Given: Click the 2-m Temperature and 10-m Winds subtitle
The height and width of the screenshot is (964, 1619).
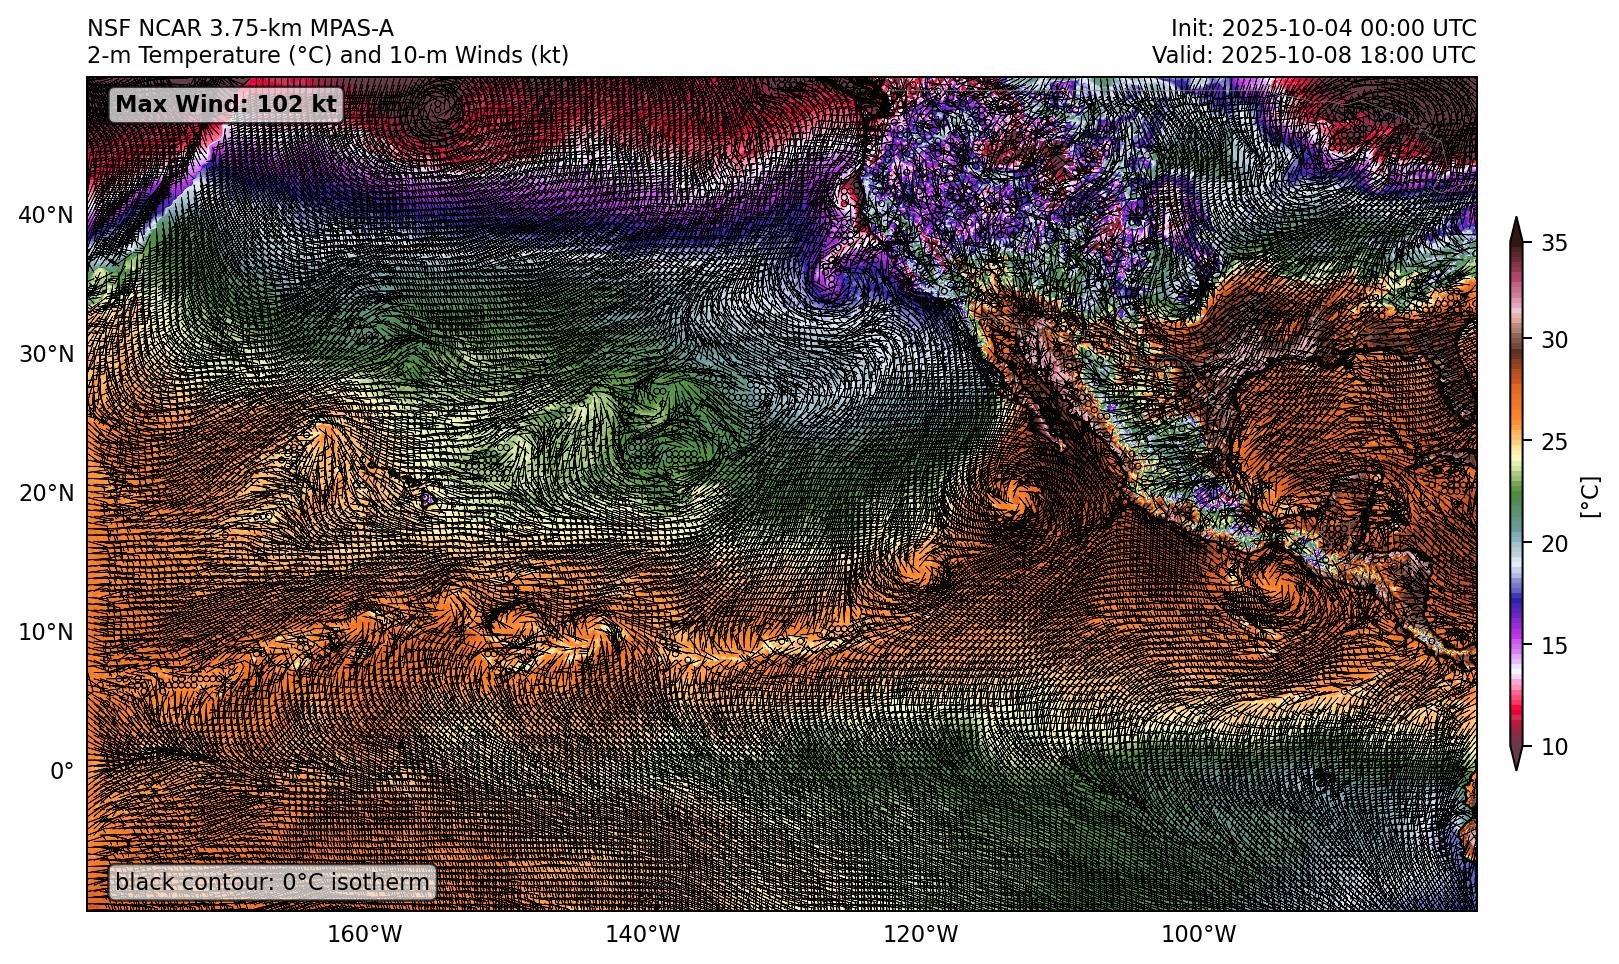Looking at the screenshot, I should (328, 55).
